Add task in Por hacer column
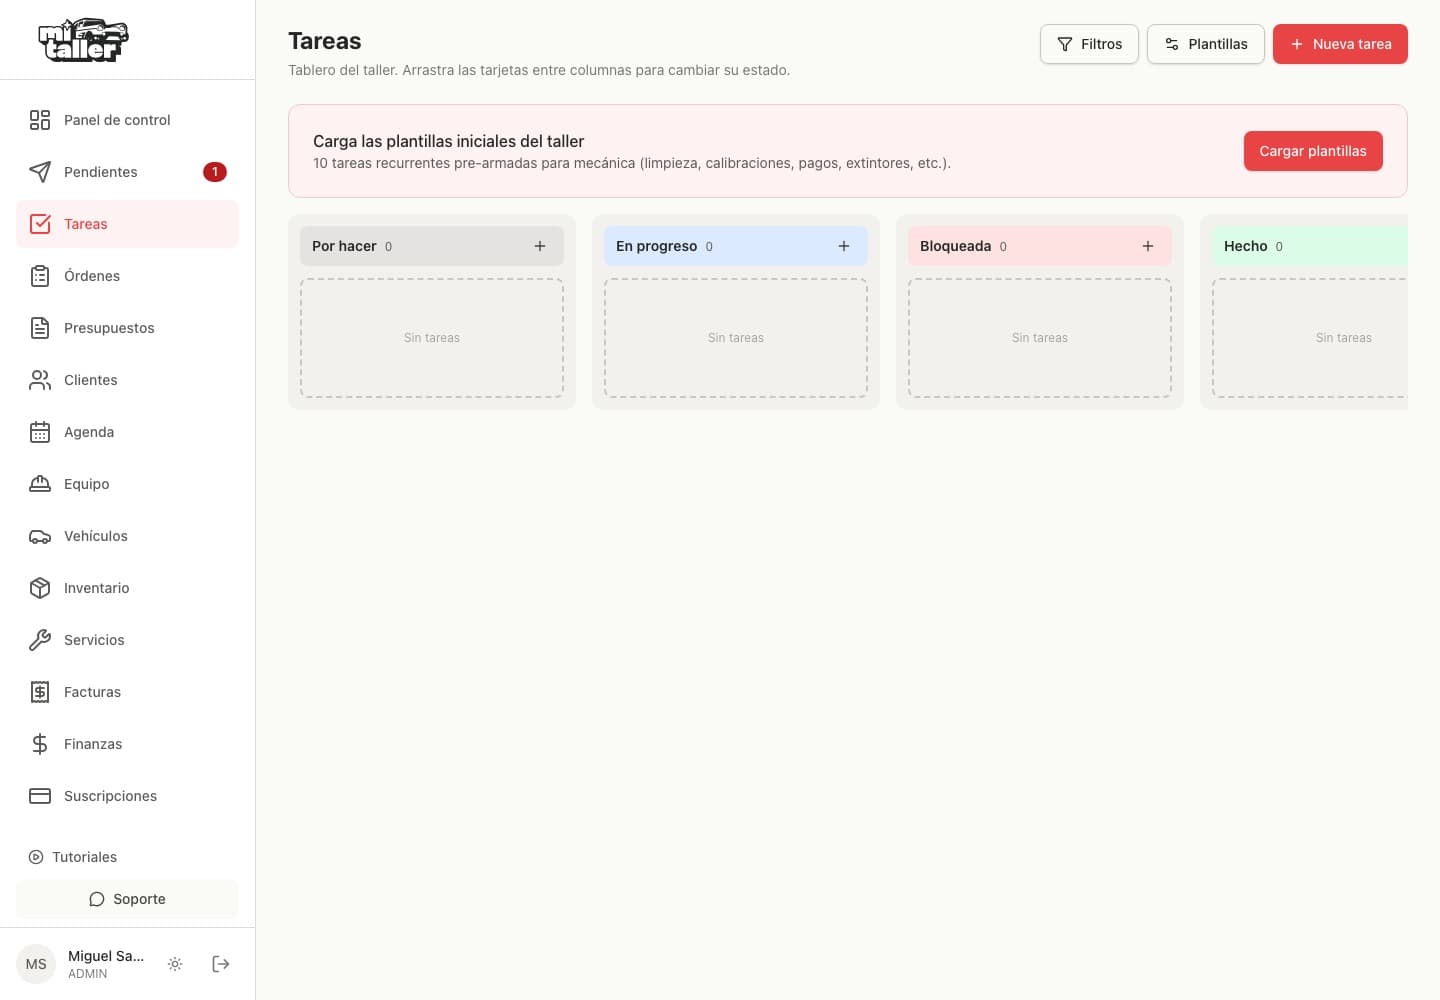The image size is (1440, 1000). pos(540,246)
